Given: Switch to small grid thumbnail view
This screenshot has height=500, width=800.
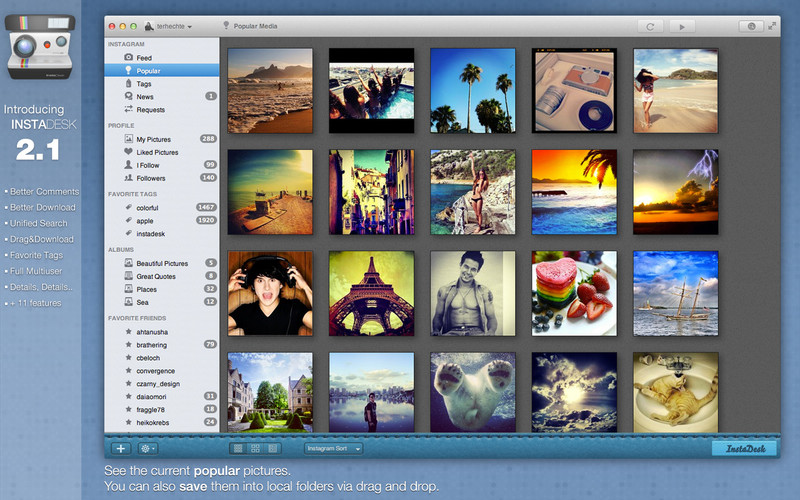Looking at the screenshot, I should (x=238, y=448).
